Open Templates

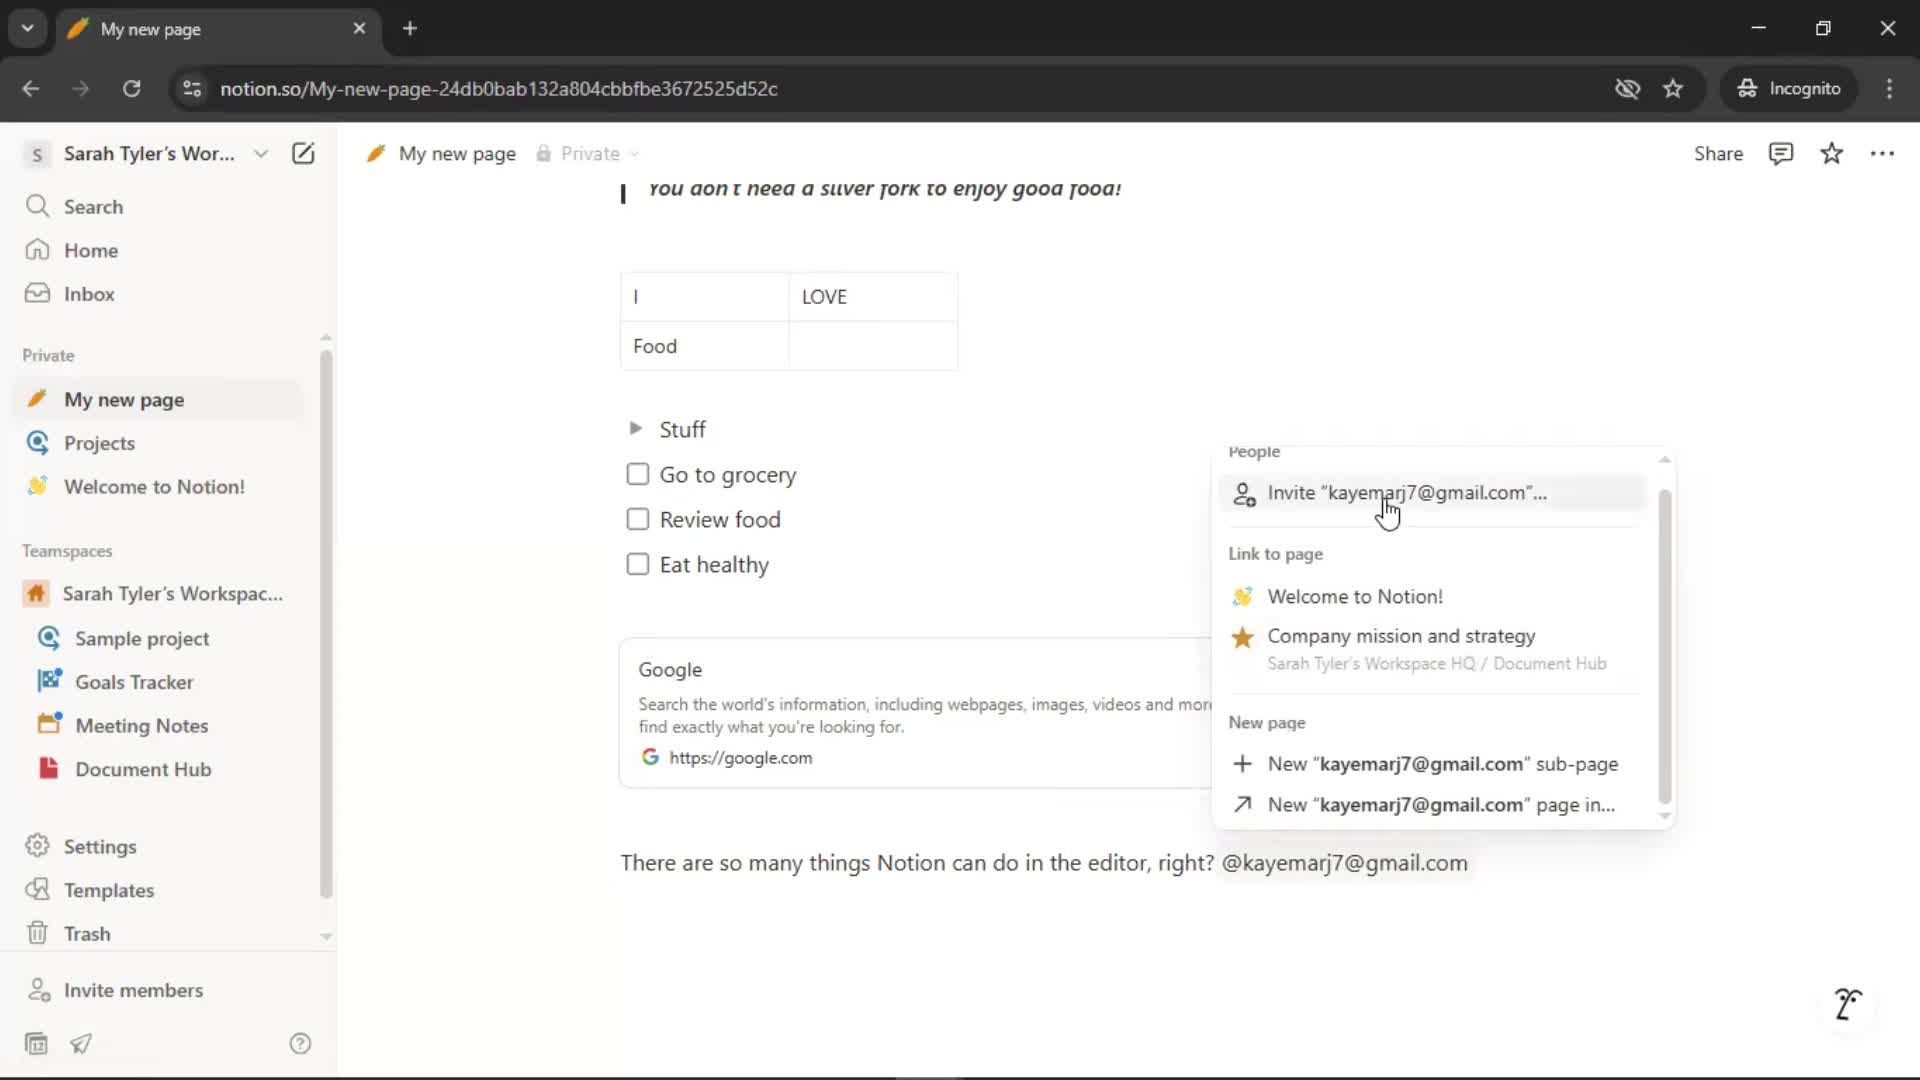pyautogui.click(x=158, y=890)
